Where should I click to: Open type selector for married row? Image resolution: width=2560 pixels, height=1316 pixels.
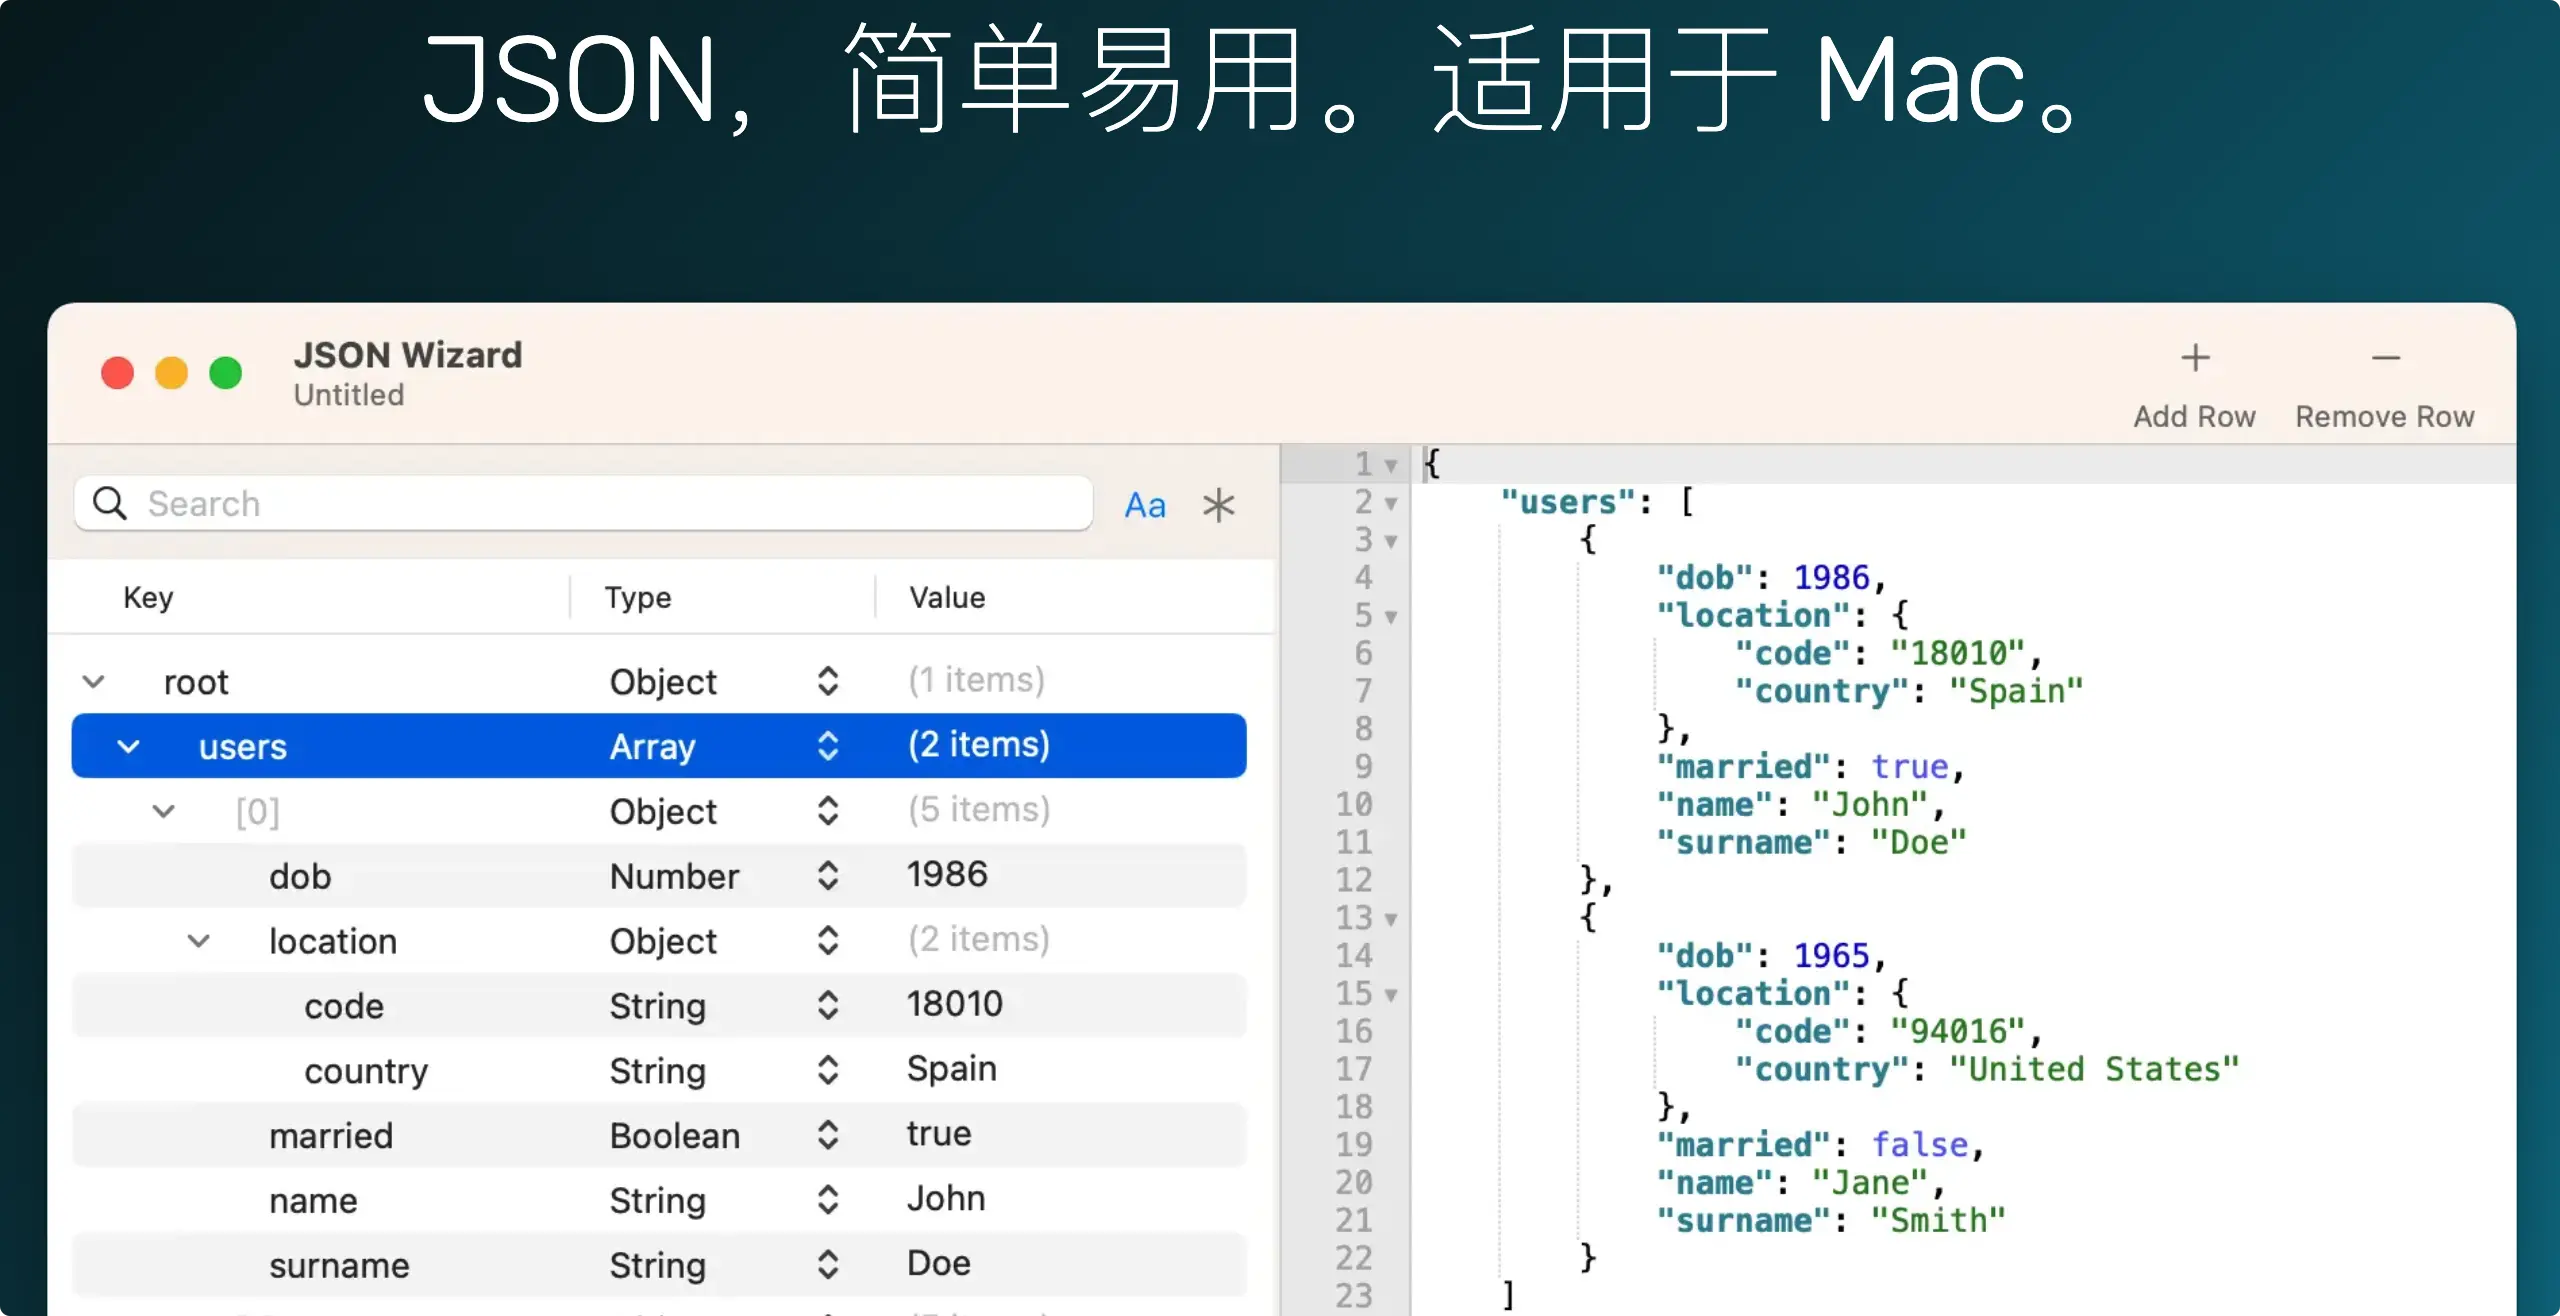tap(827, 1135)
